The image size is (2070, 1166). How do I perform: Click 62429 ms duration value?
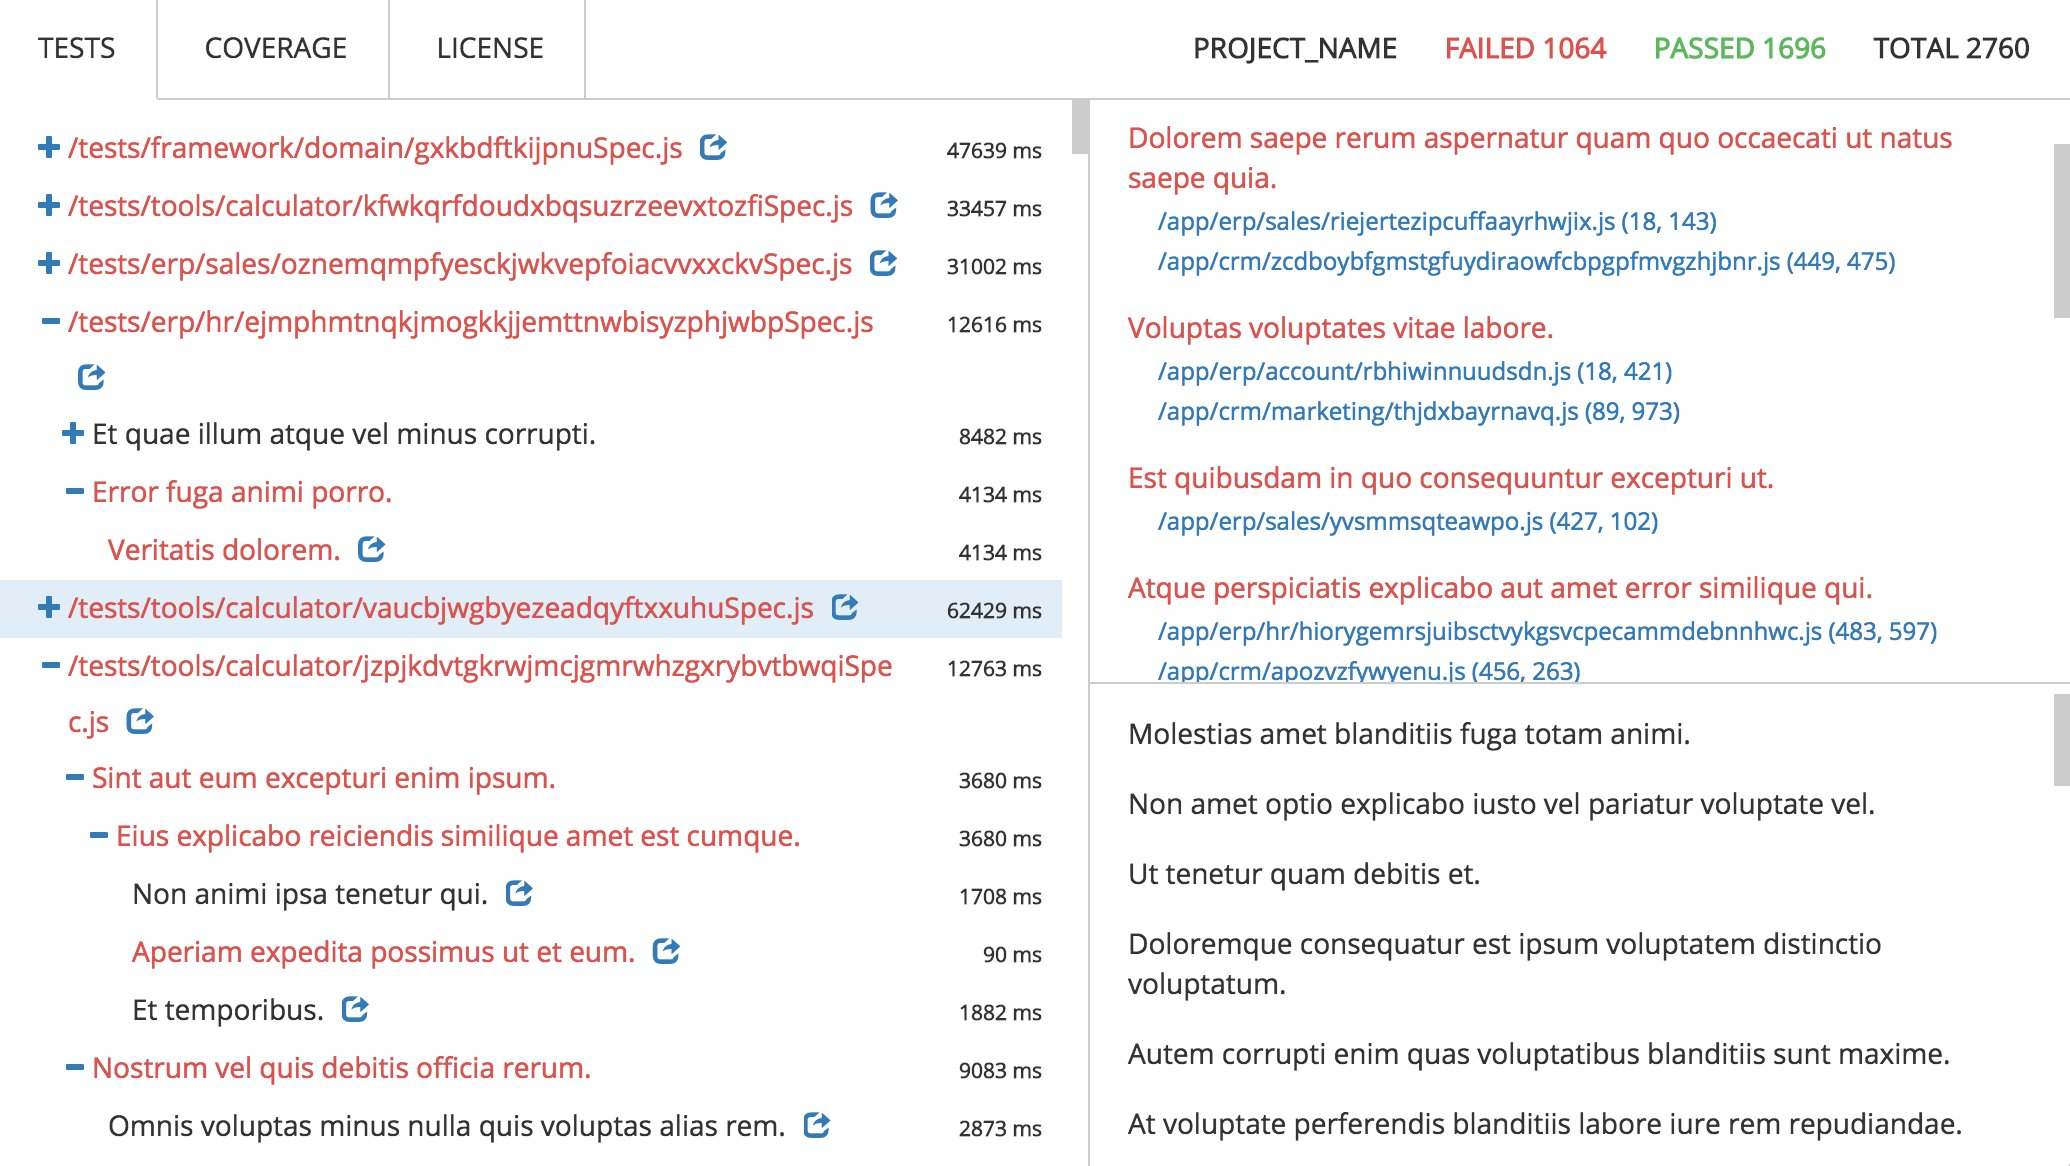click(x=994, y=609)
